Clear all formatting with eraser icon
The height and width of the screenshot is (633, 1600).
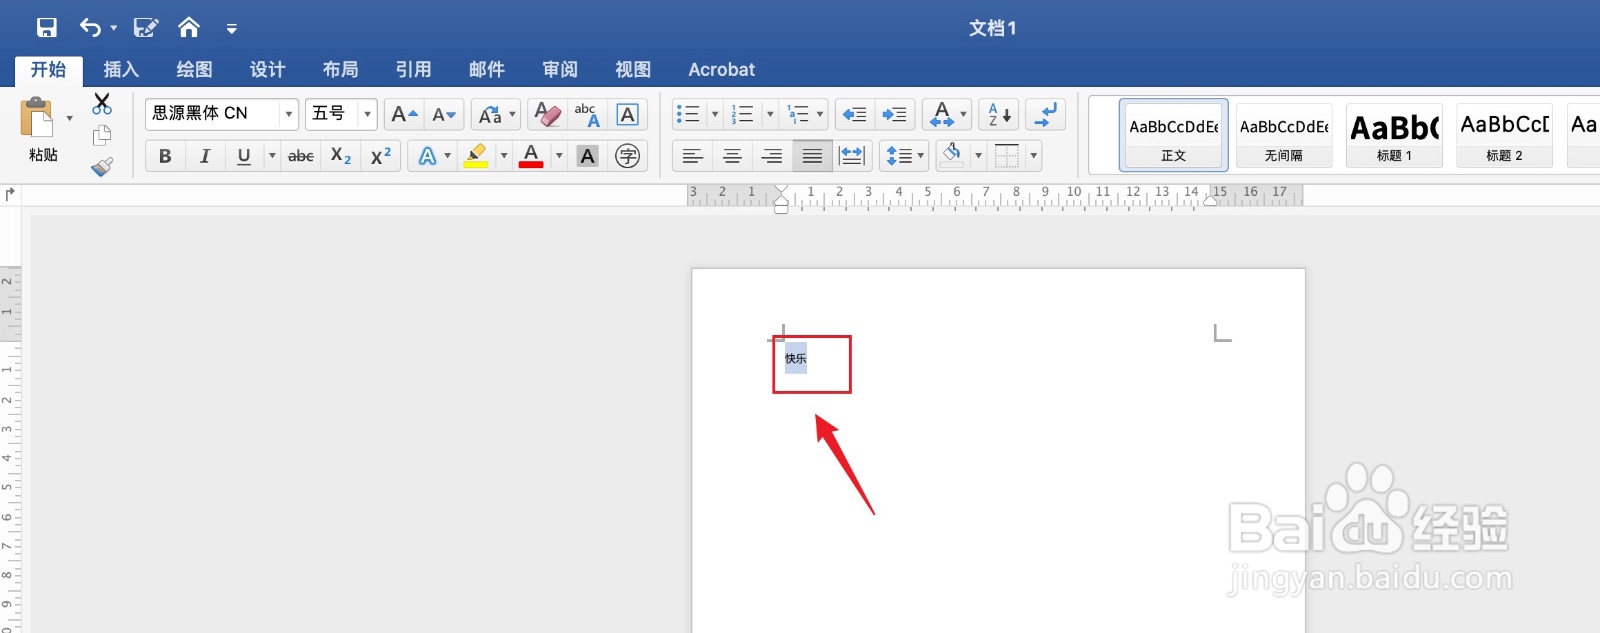pos(547,114)
